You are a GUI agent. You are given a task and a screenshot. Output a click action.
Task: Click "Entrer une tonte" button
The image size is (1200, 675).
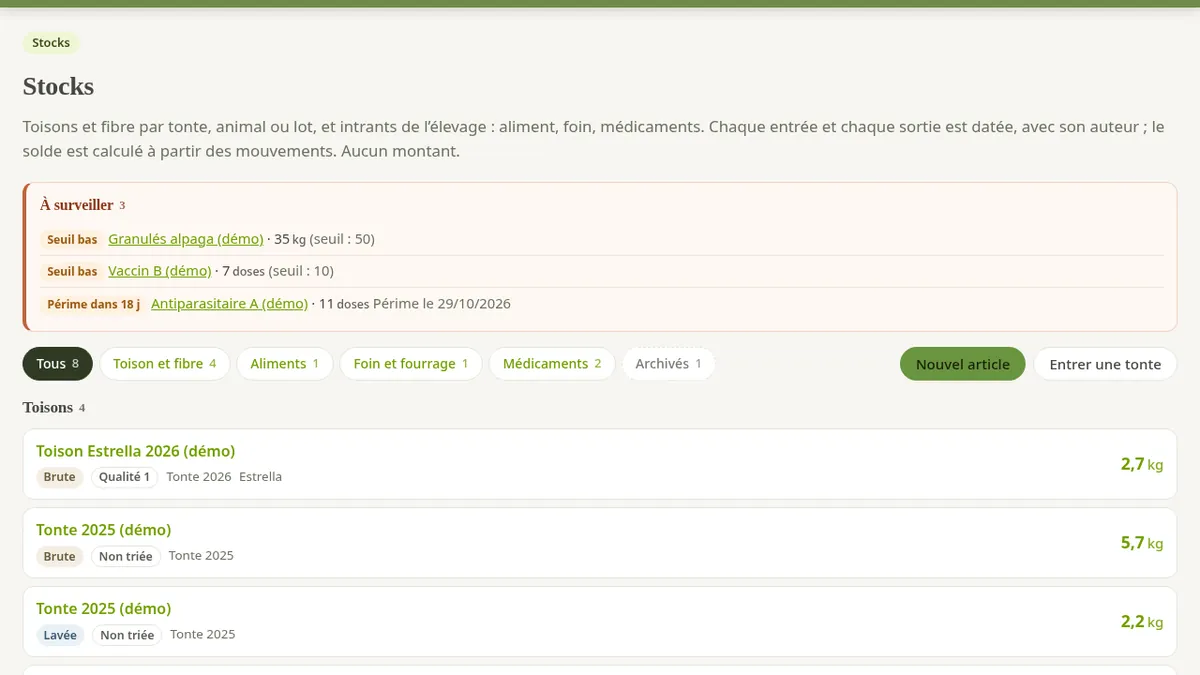click(1105, 365)
